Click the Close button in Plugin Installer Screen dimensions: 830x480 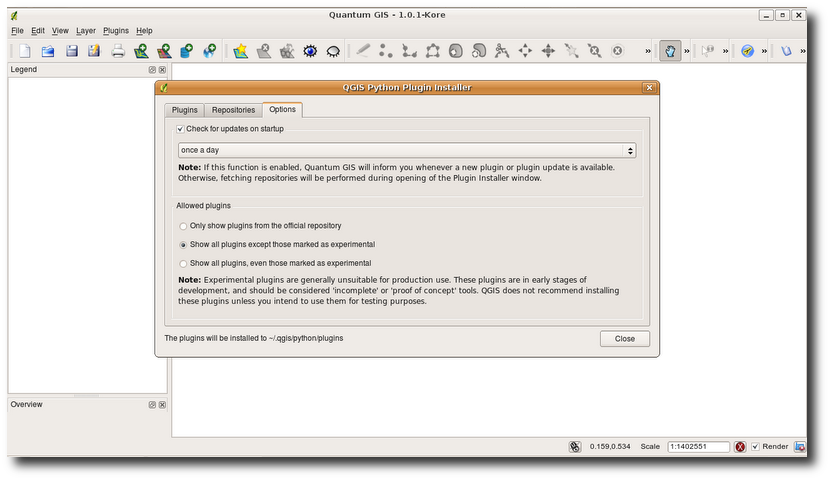point(625,339)
